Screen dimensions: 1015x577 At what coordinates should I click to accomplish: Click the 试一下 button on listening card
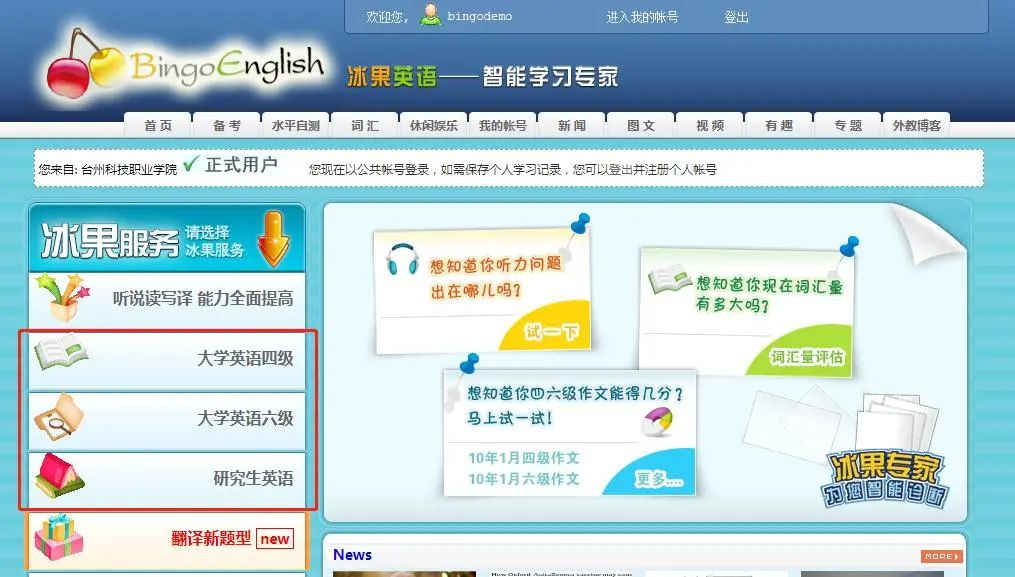pos(552,332)
